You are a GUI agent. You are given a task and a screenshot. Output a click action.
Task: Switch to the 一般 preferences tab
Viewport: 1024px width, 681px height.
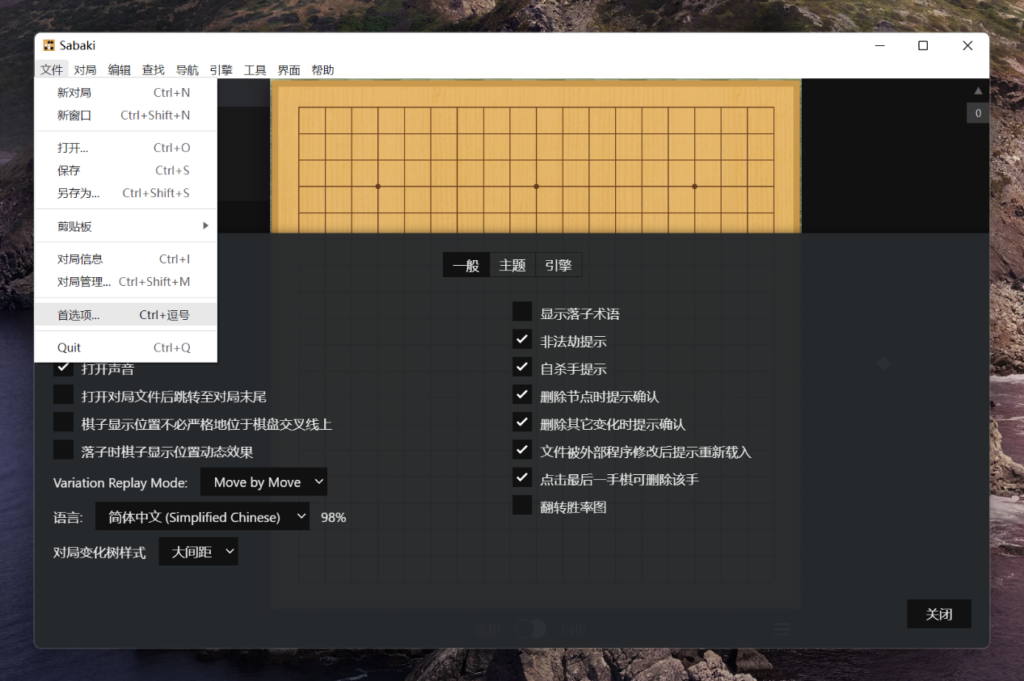click(466, 265)
